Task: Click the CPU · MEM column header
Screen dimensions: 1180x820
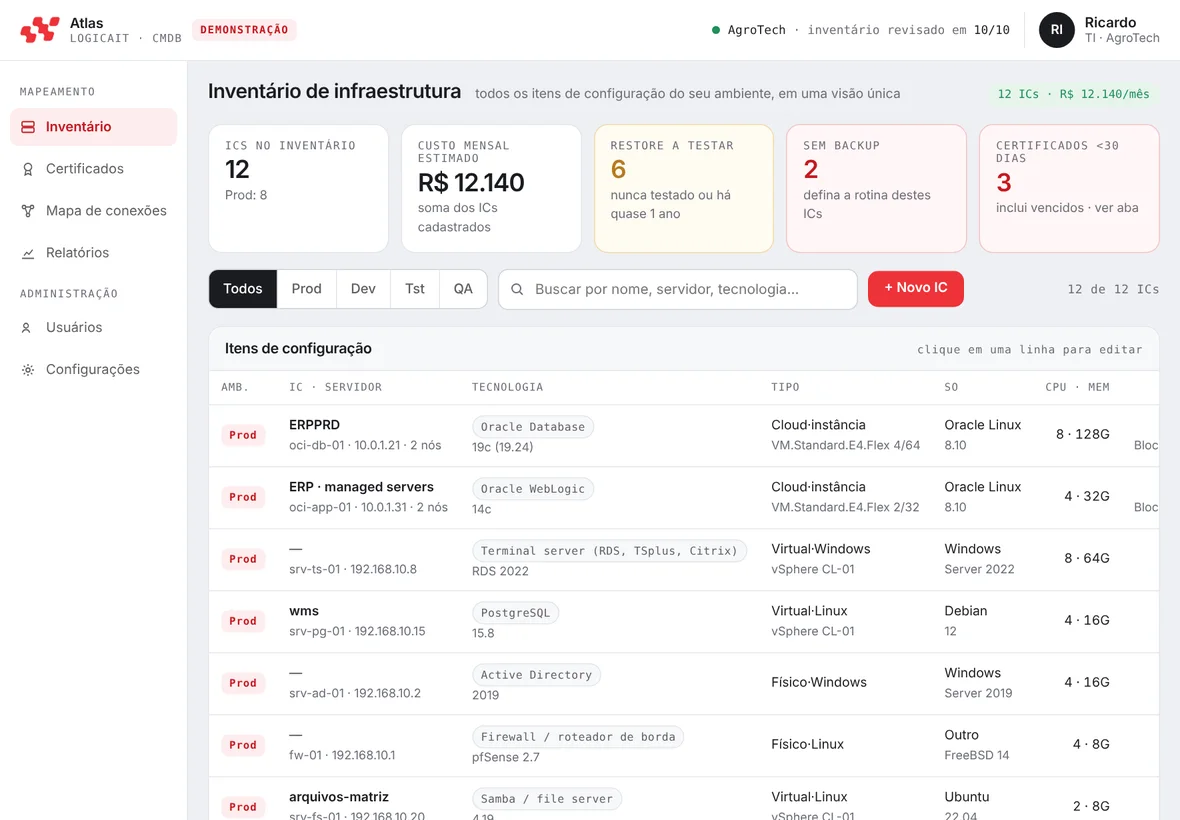Action: click(x=1077, y=387)
